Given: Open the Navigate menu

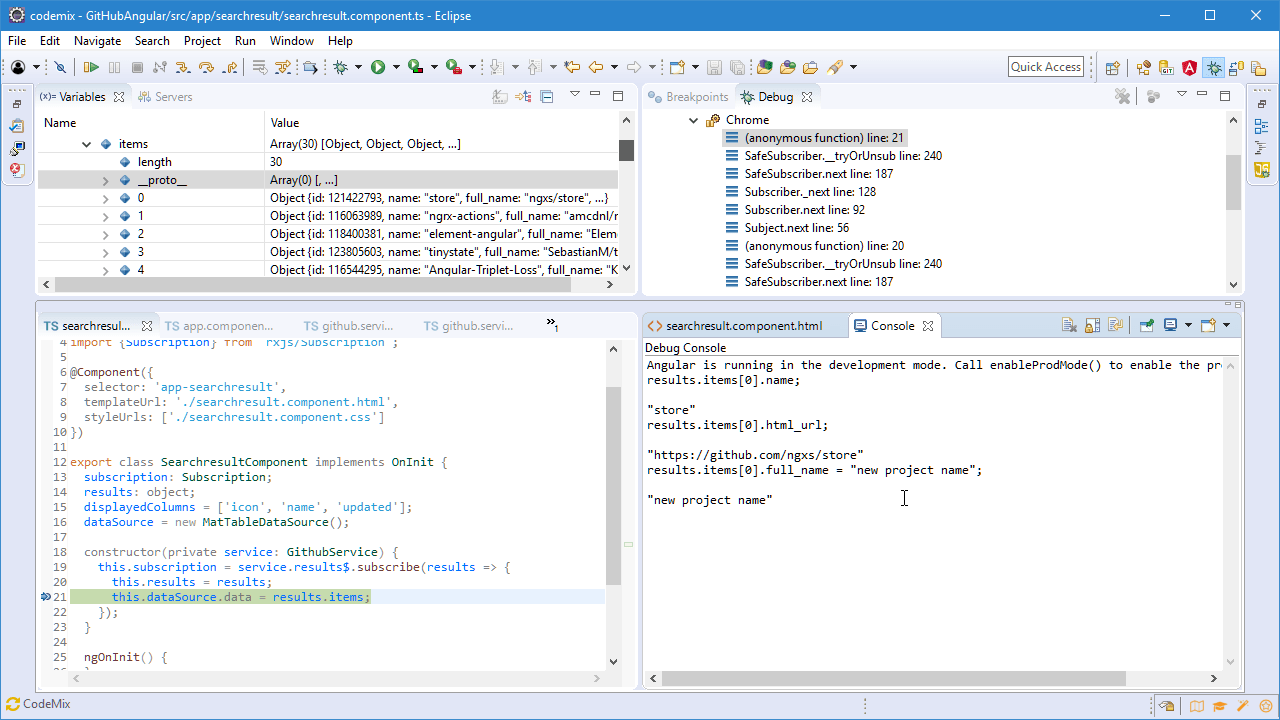Looking at the screenshot, I should [x=97, y=41].
